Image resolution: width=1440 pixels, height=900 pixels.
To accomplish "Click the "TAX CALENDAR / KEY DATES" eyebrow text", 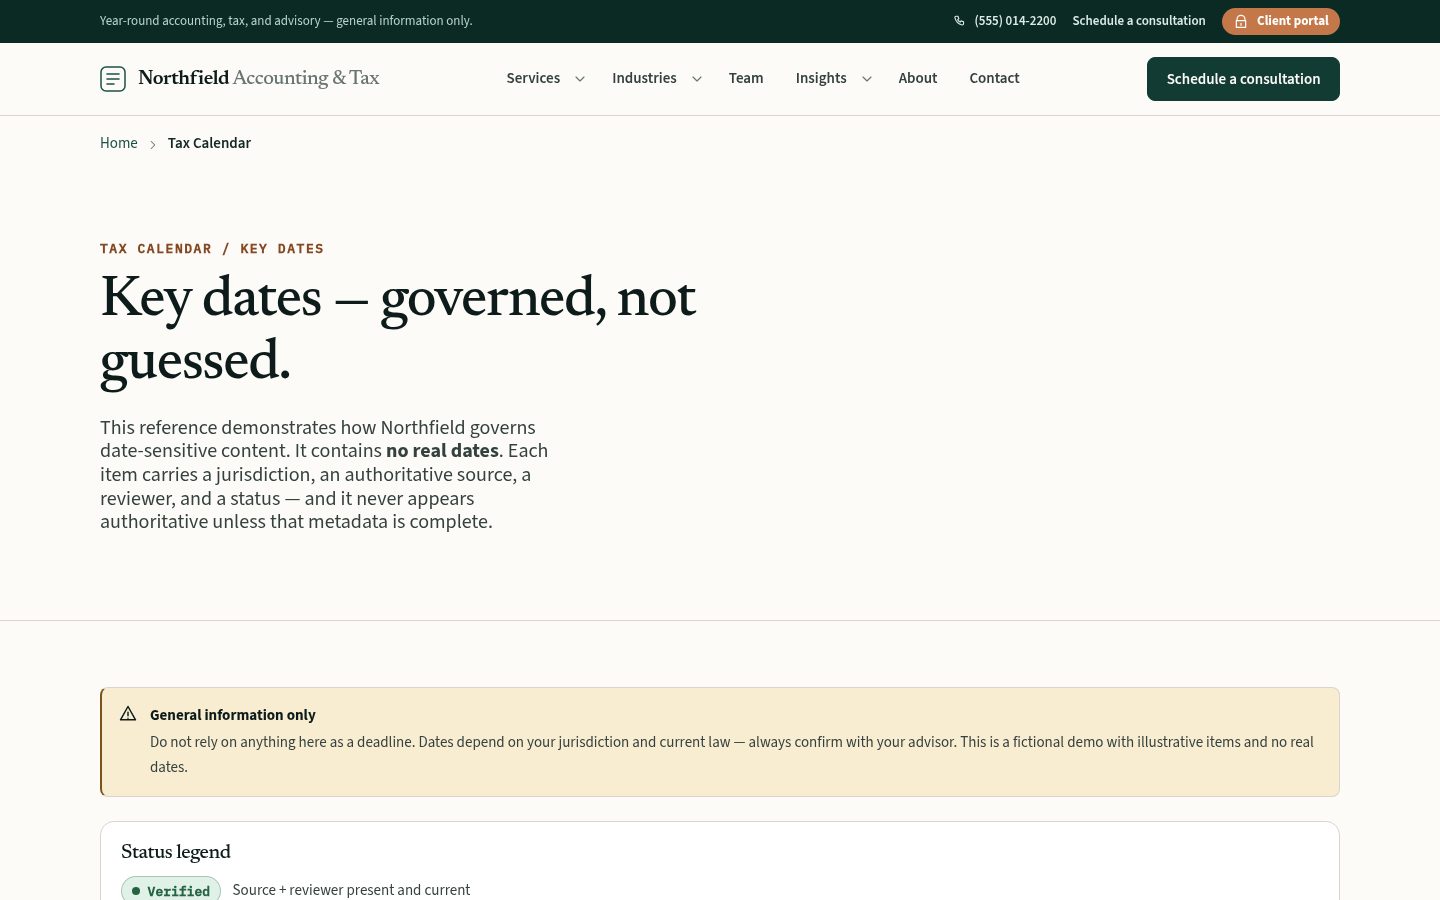I will pyautogui.click(x=212, y=249).
